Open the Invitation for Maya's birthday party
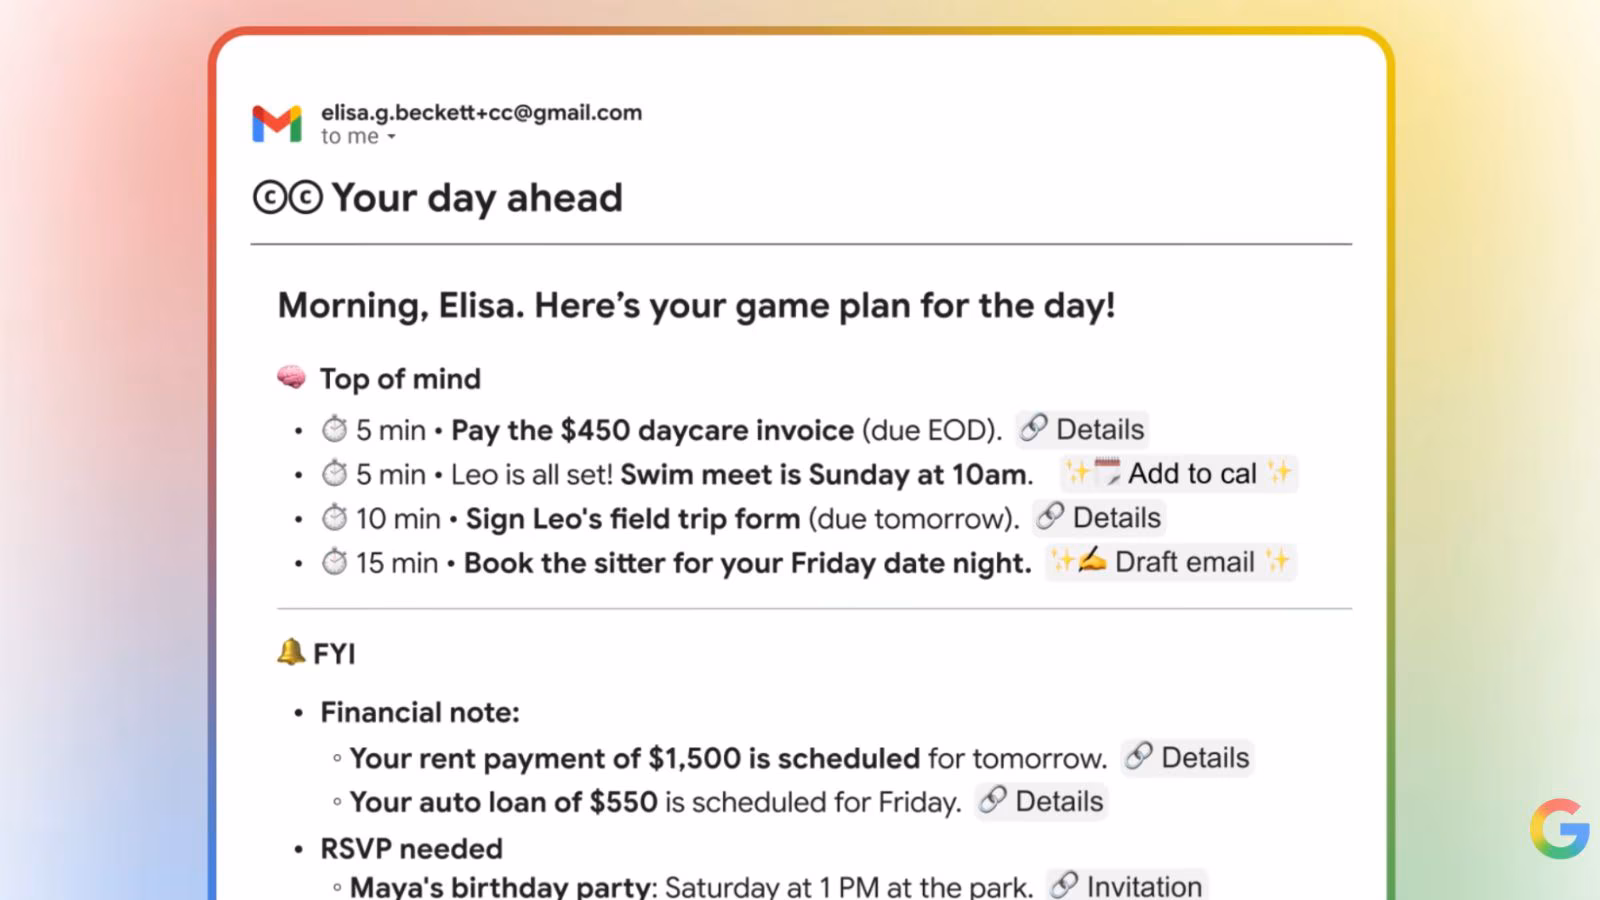Image resolution: width=1600 pixels, height=900 pixels. [x=1127, y=886]
